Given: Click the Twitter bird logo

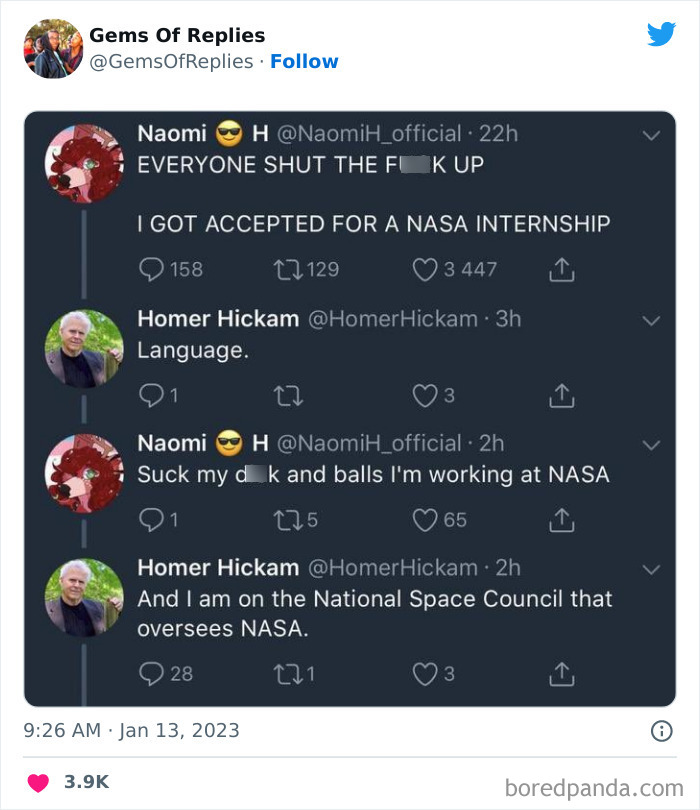Looking at the screenshot, I should [662, 33].
